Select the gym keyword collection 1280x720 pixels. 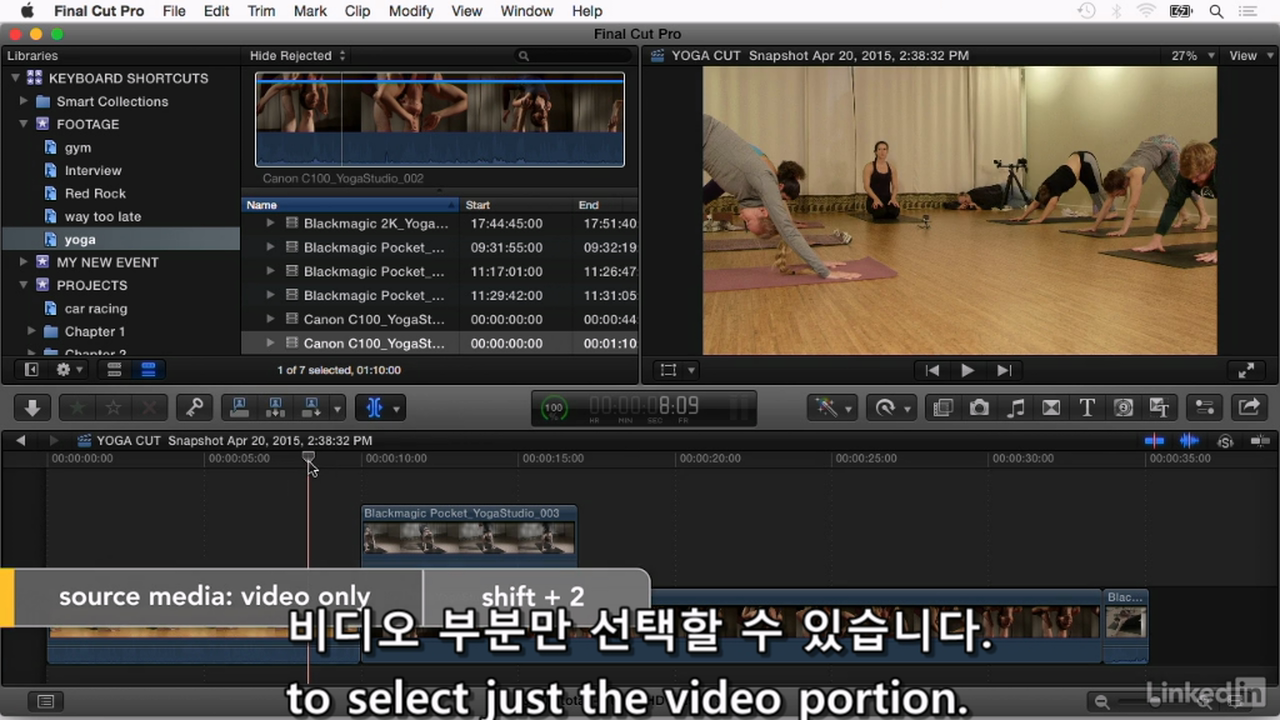click(x=78, y=147)
